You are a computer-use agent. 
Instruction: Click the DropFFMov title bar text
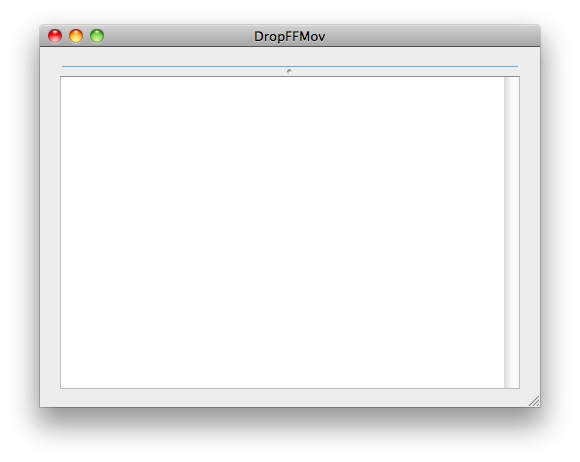tap(290, 37)
